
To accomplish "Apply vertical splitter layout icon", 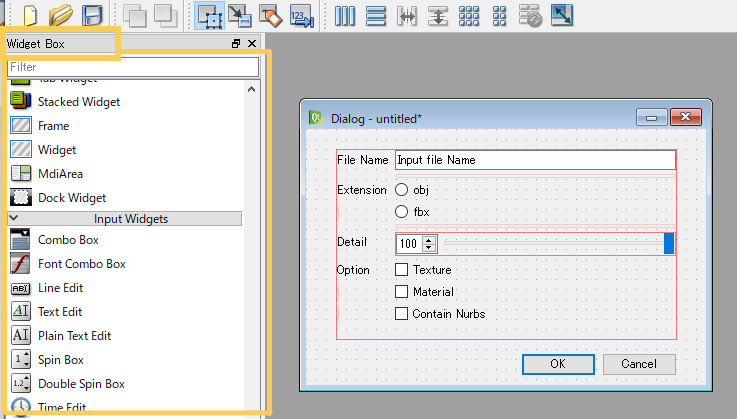I will coord(438,16).
